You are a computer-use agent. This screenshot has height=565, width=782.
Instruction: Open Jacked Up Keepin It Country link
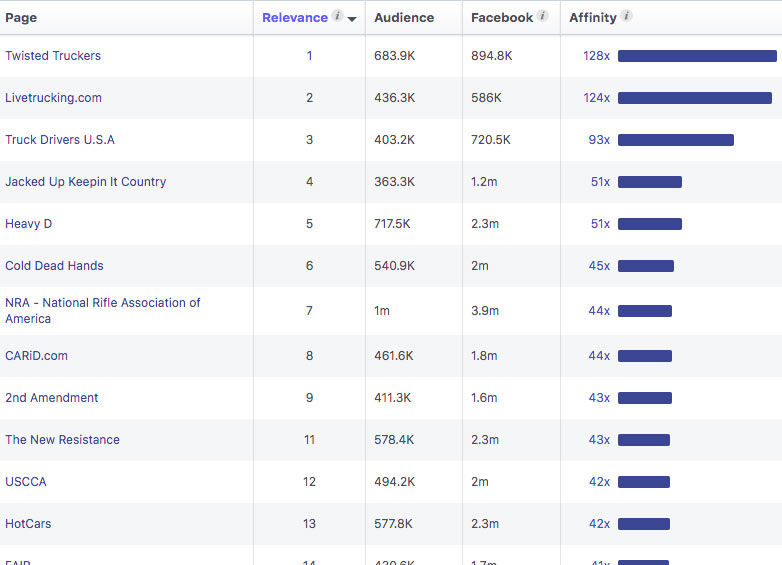click(x=85, y=182)
